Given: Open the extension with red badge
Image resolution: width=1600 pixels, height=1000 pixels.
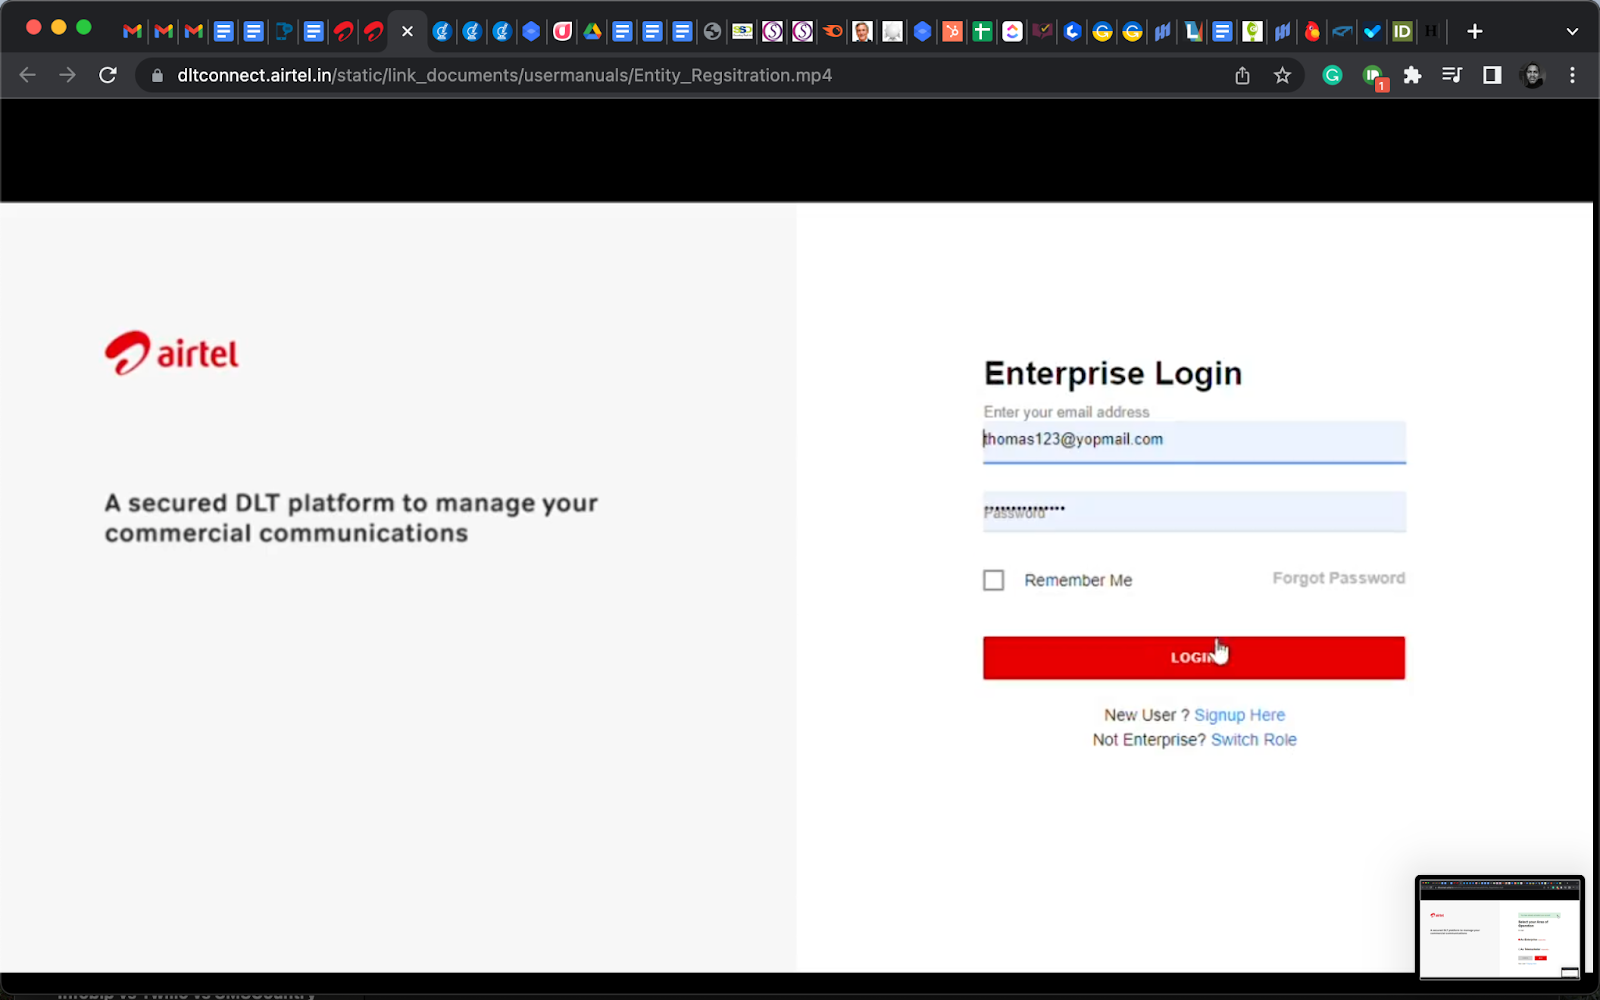Looking at the screenshot, I should tap(1374, 77).
